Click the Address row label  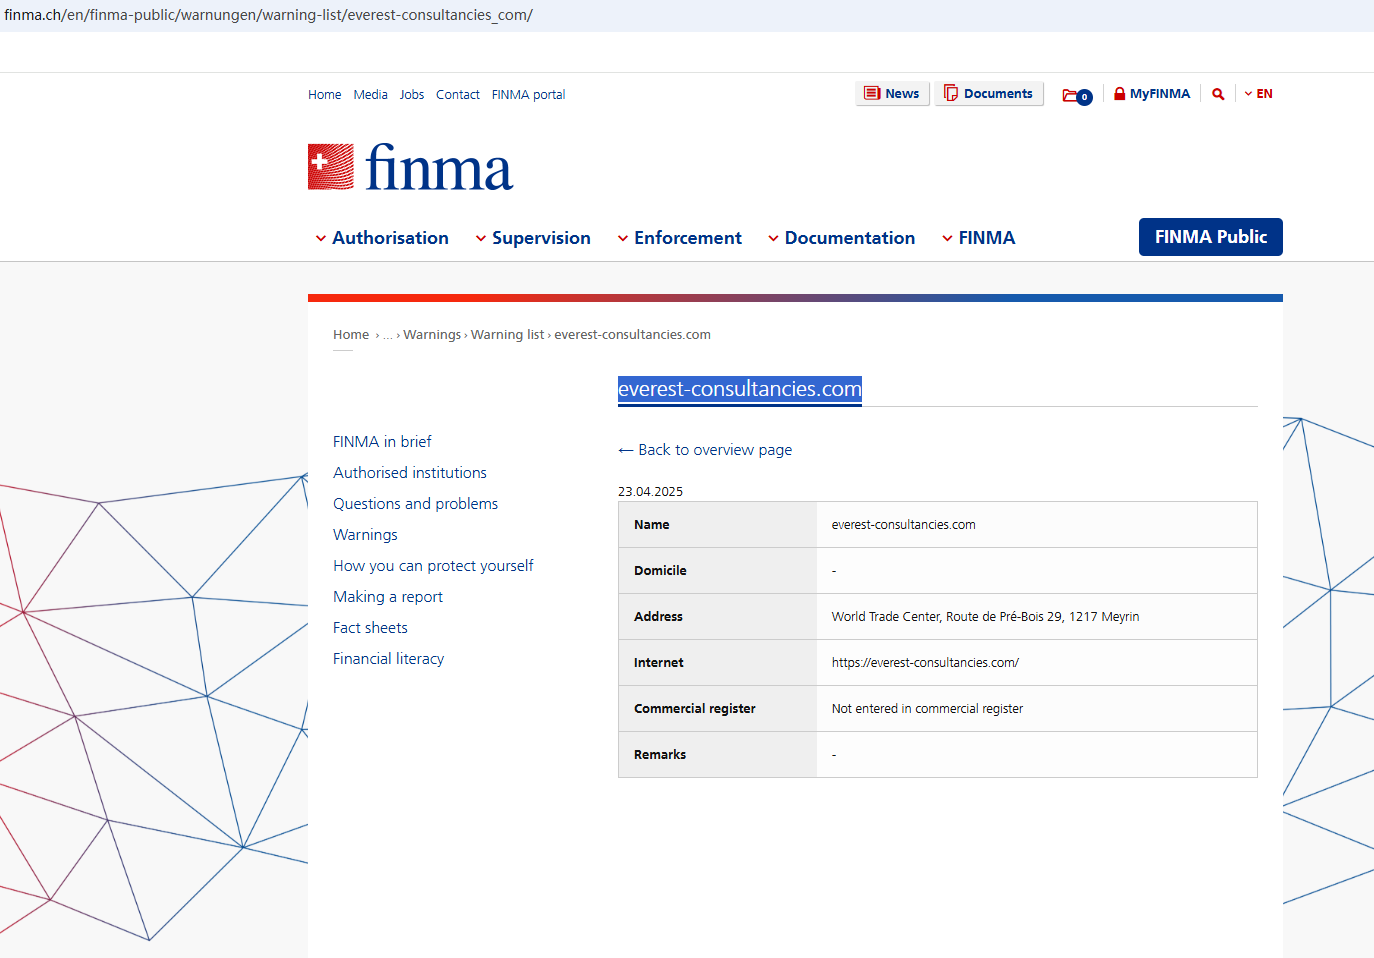coord(658,617)
